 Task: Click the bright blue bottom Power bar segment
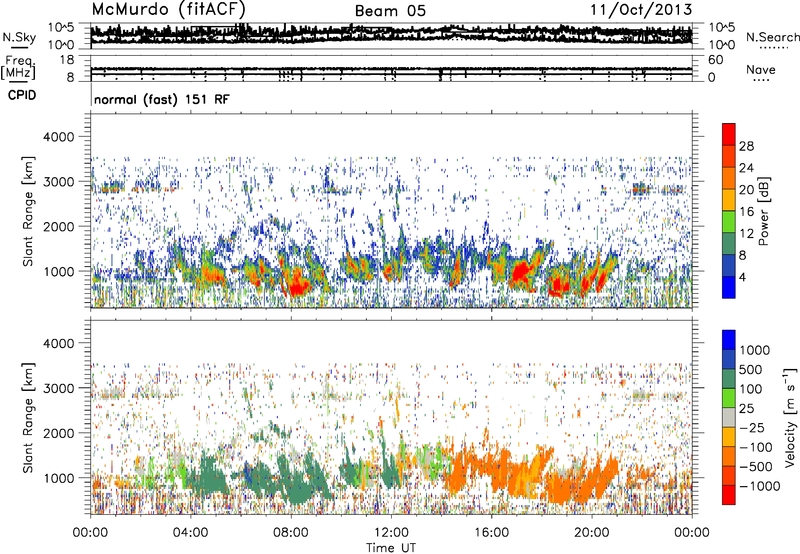click(729, 287)
